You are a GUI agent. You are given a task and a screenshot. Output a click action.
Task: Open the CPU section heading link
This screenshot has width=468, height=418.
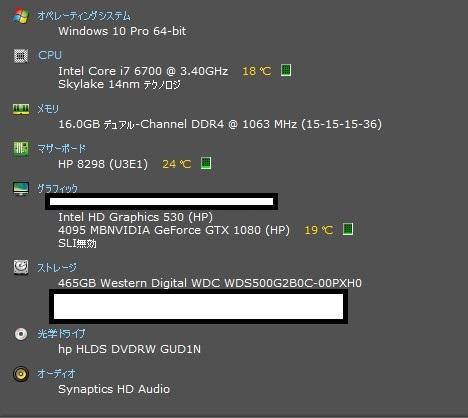click(50, 55)
